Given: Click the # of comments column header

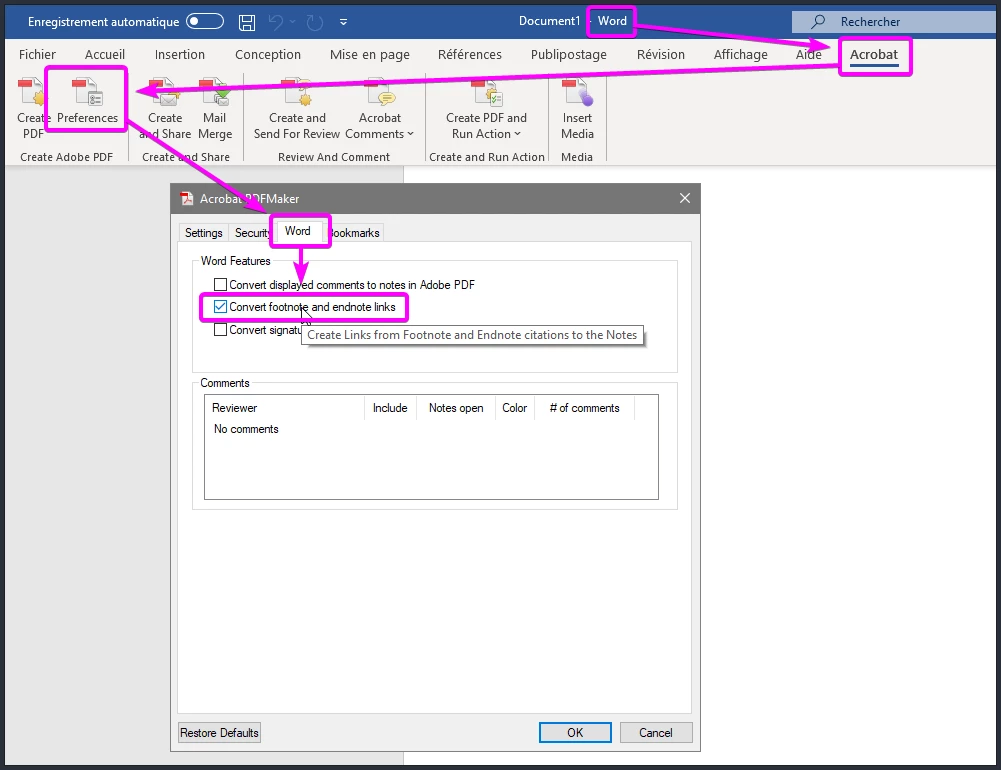Looking at the screenshot, I should 584,408.
